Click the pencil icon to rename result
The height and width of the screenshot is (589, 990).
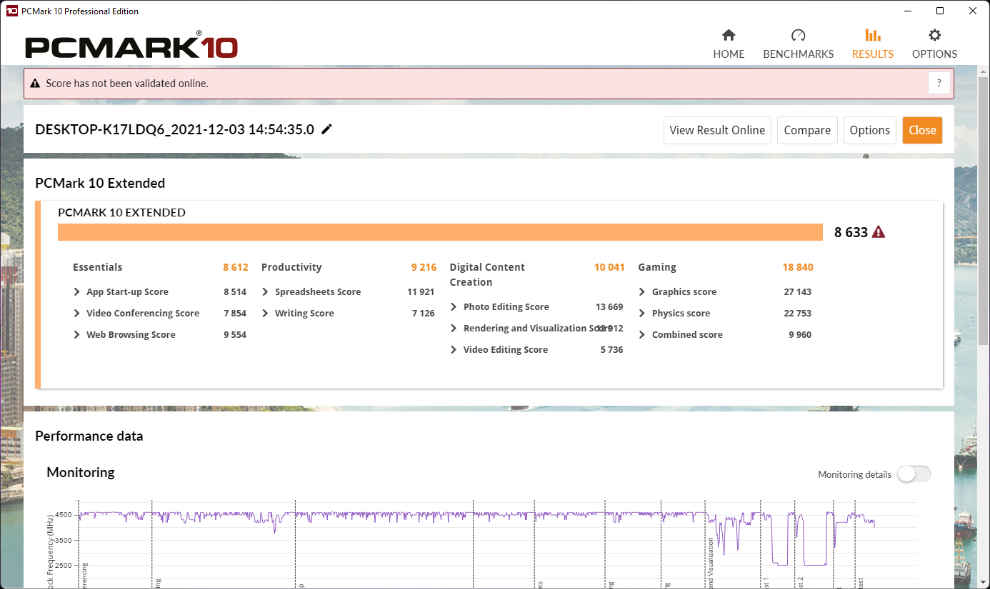point(326,129)
